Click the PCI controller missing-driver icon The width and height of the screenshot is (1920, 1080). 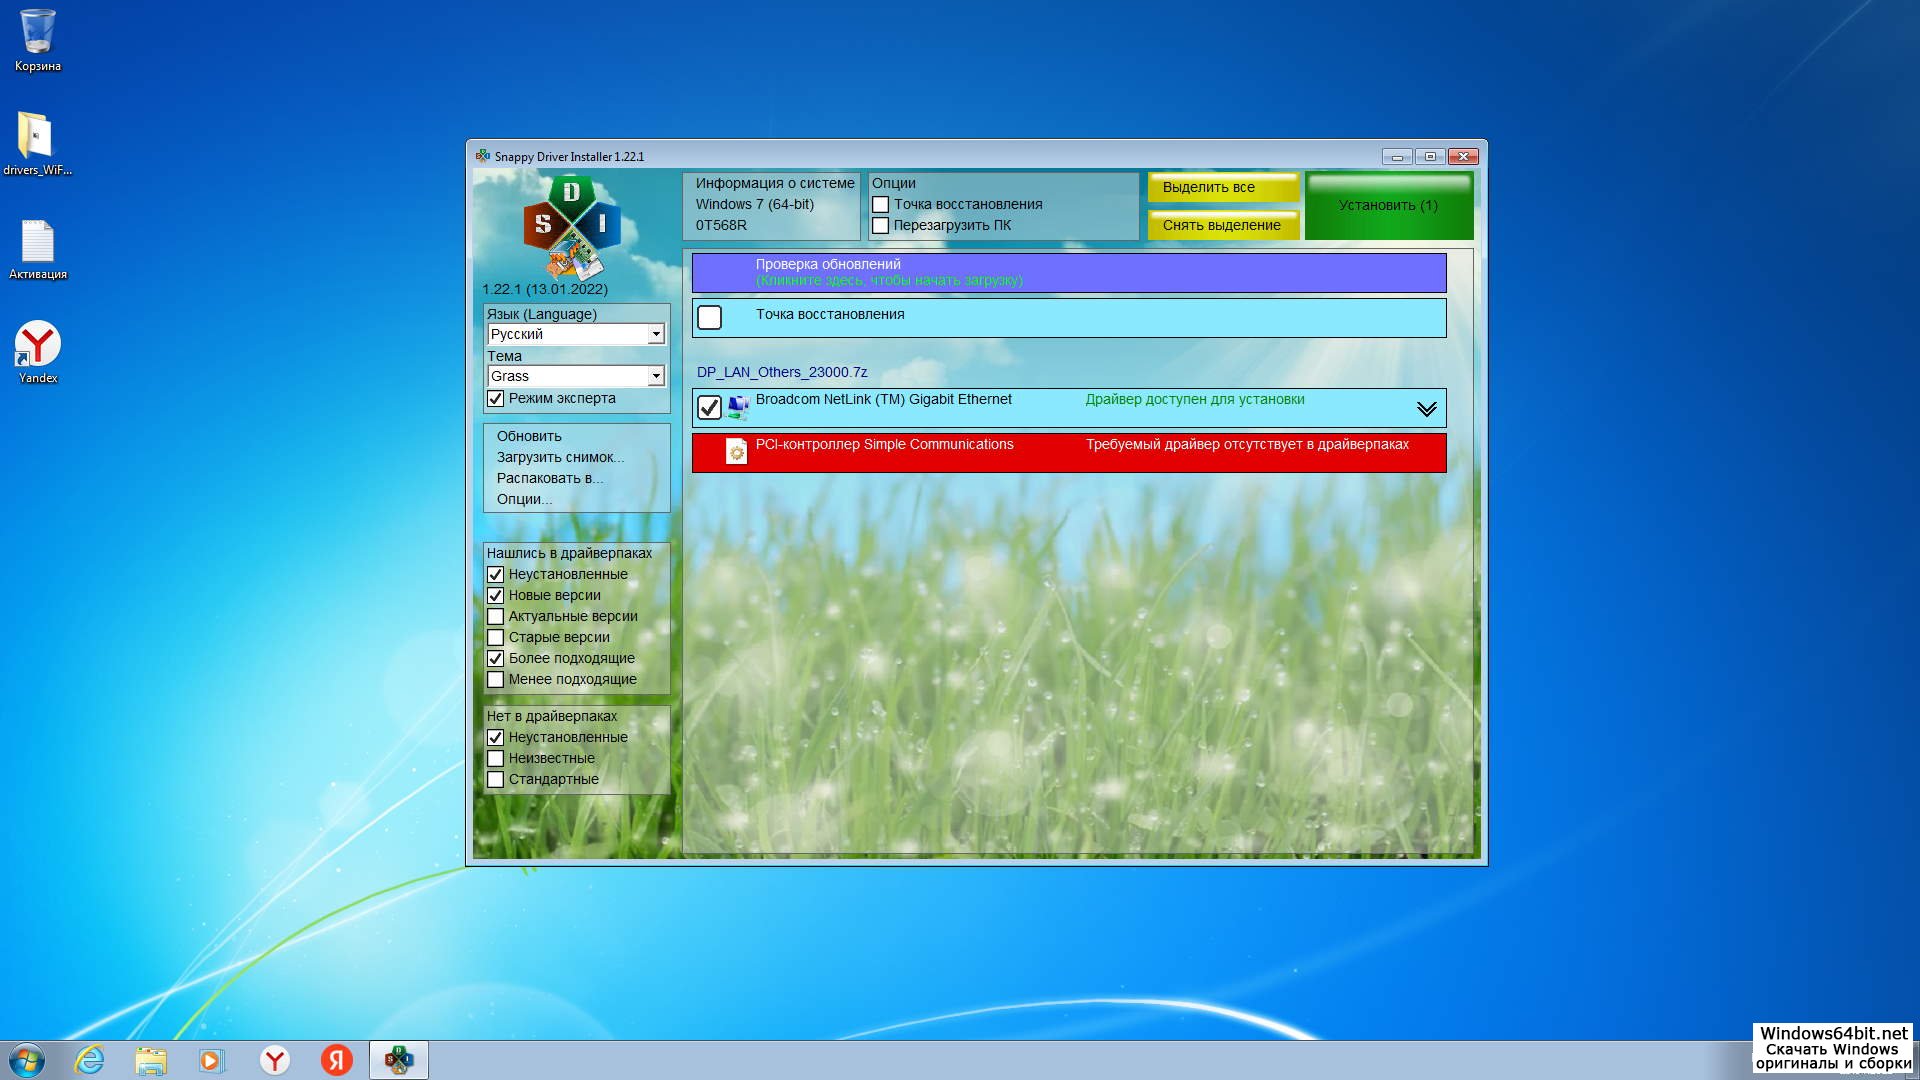pyautogui.click(x=736, y=452)
